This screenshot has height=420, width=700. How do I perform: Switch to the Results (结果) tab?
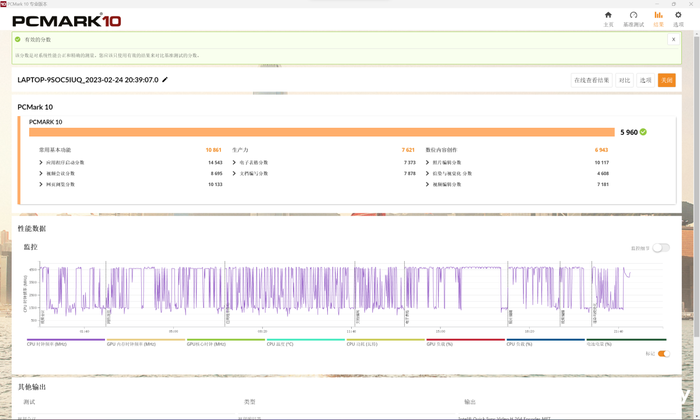pyautogui.click(x=658, y=19)
